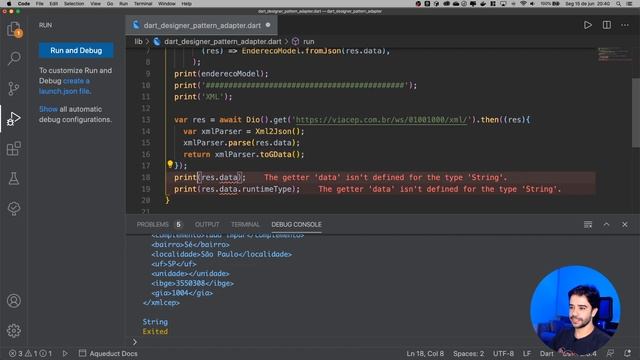The height and width of the screenshot is (360, 640).
Task: Change language mode Dart
Action: pos(547,353)
